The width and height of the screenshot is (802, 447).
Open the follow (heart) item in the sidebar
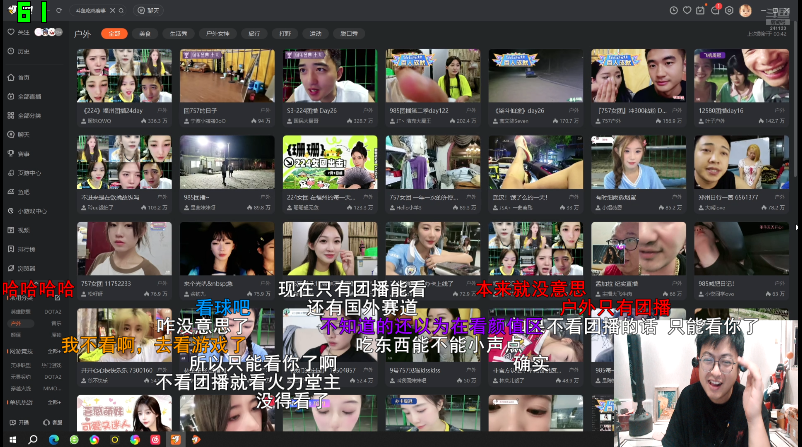tap(18, 32)
